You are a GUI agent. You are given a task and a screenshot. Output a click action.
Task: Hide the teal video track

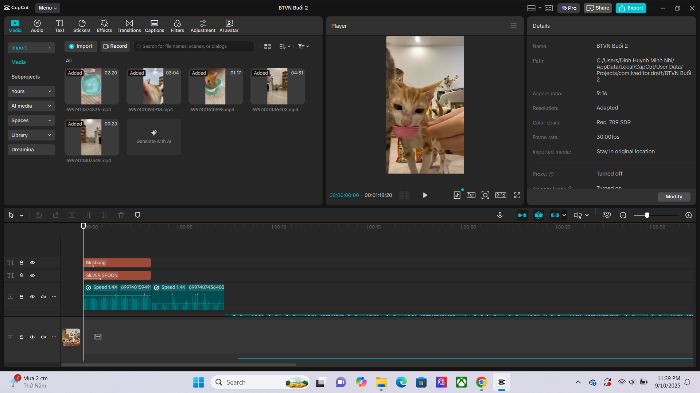pos(32,297)
